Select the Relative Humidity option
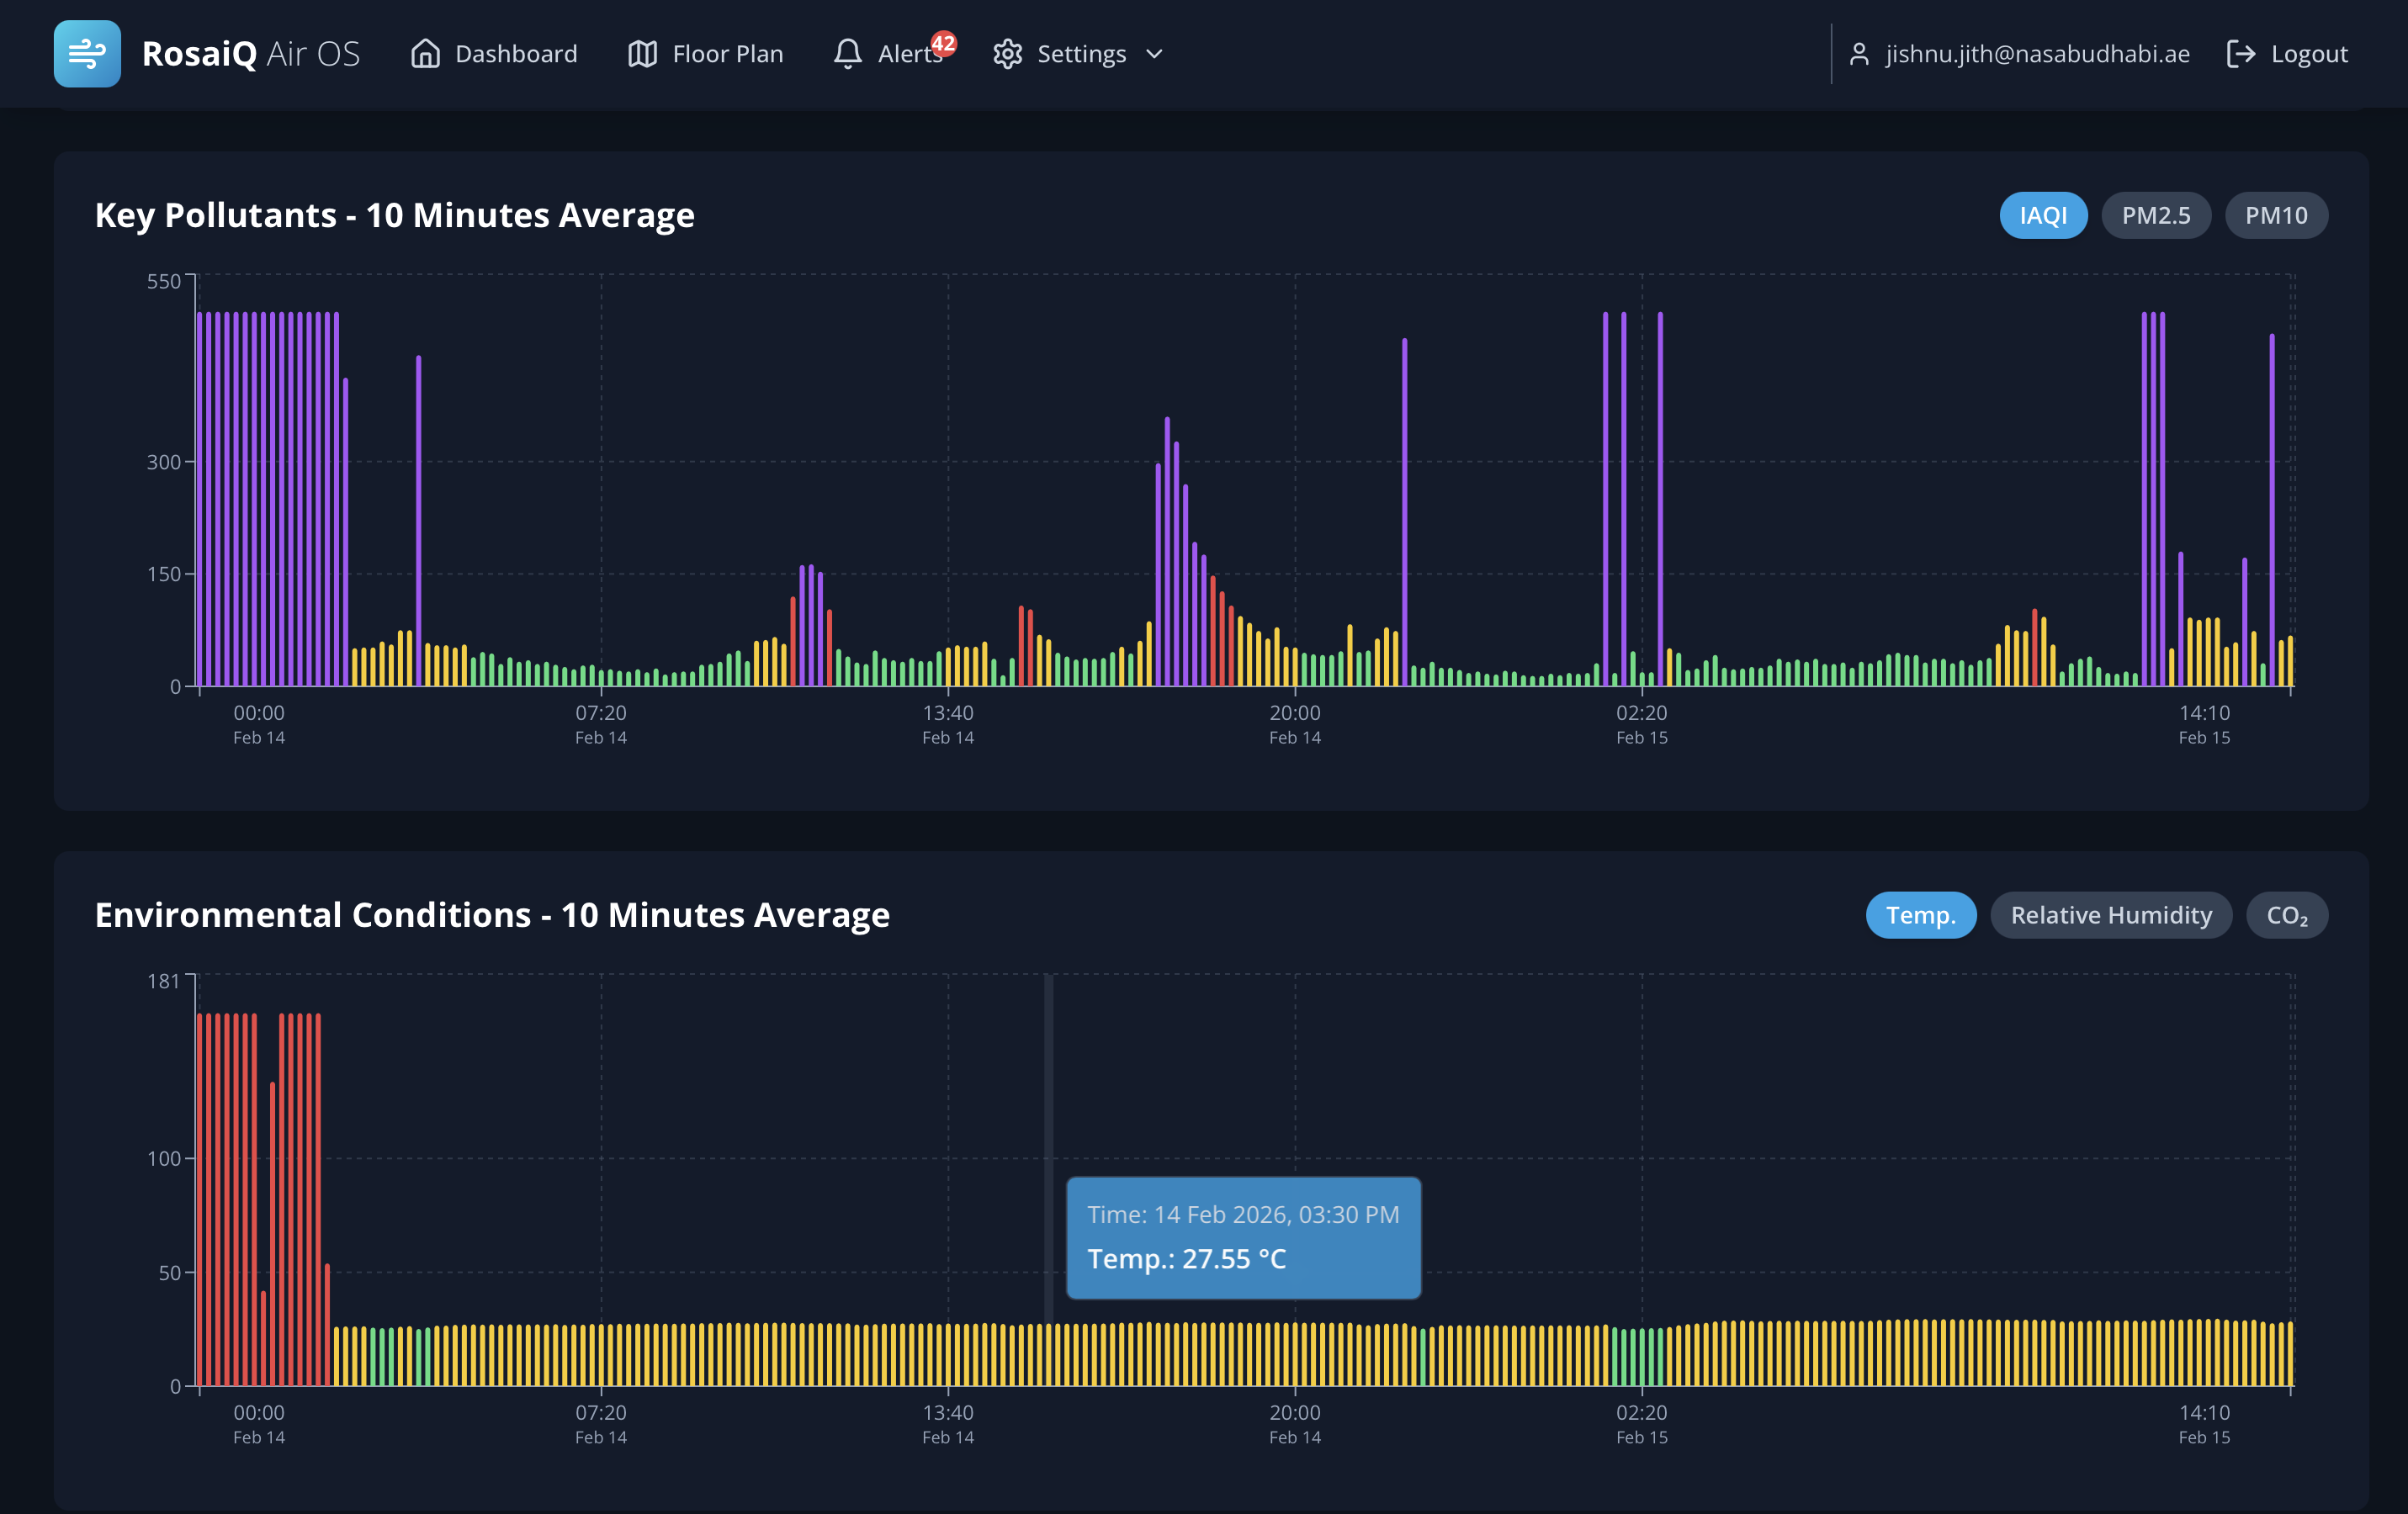The image size is (2408, 1514). pyautogui.click(x=2111, y=914)
